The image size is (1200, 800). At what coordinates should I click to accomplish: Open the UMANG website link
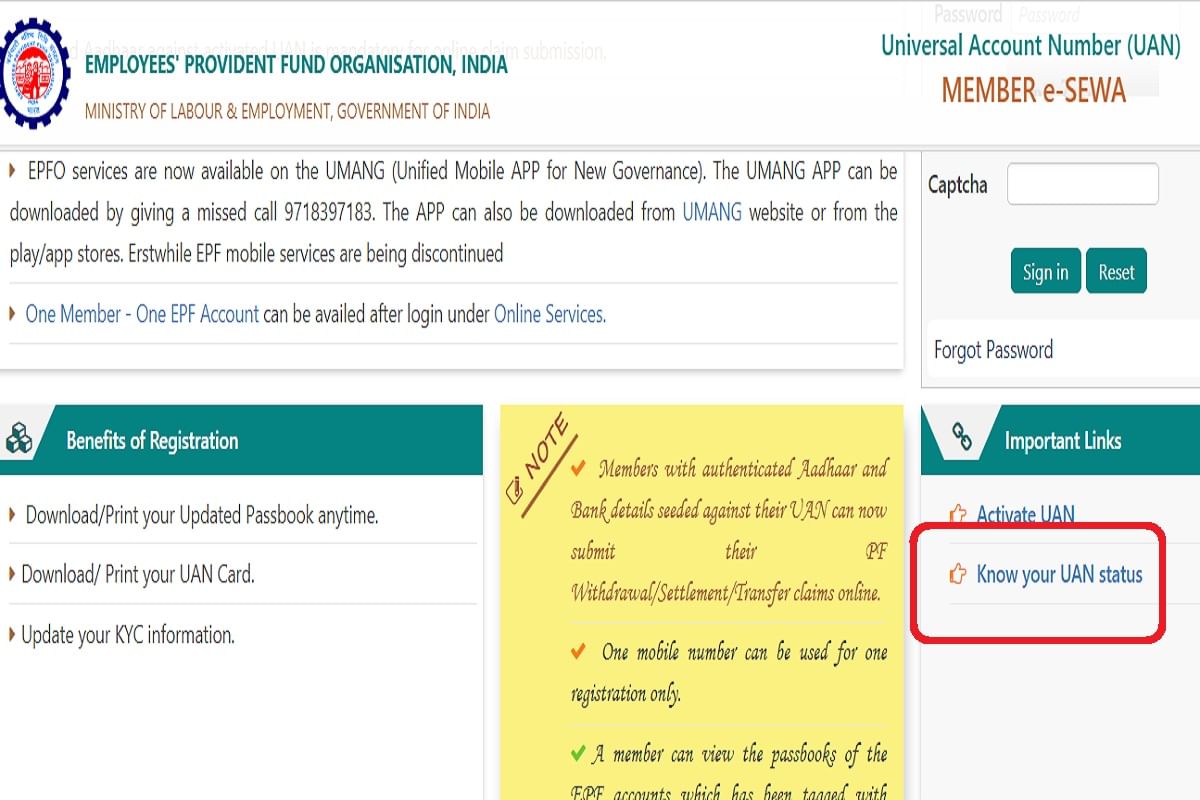712,212
